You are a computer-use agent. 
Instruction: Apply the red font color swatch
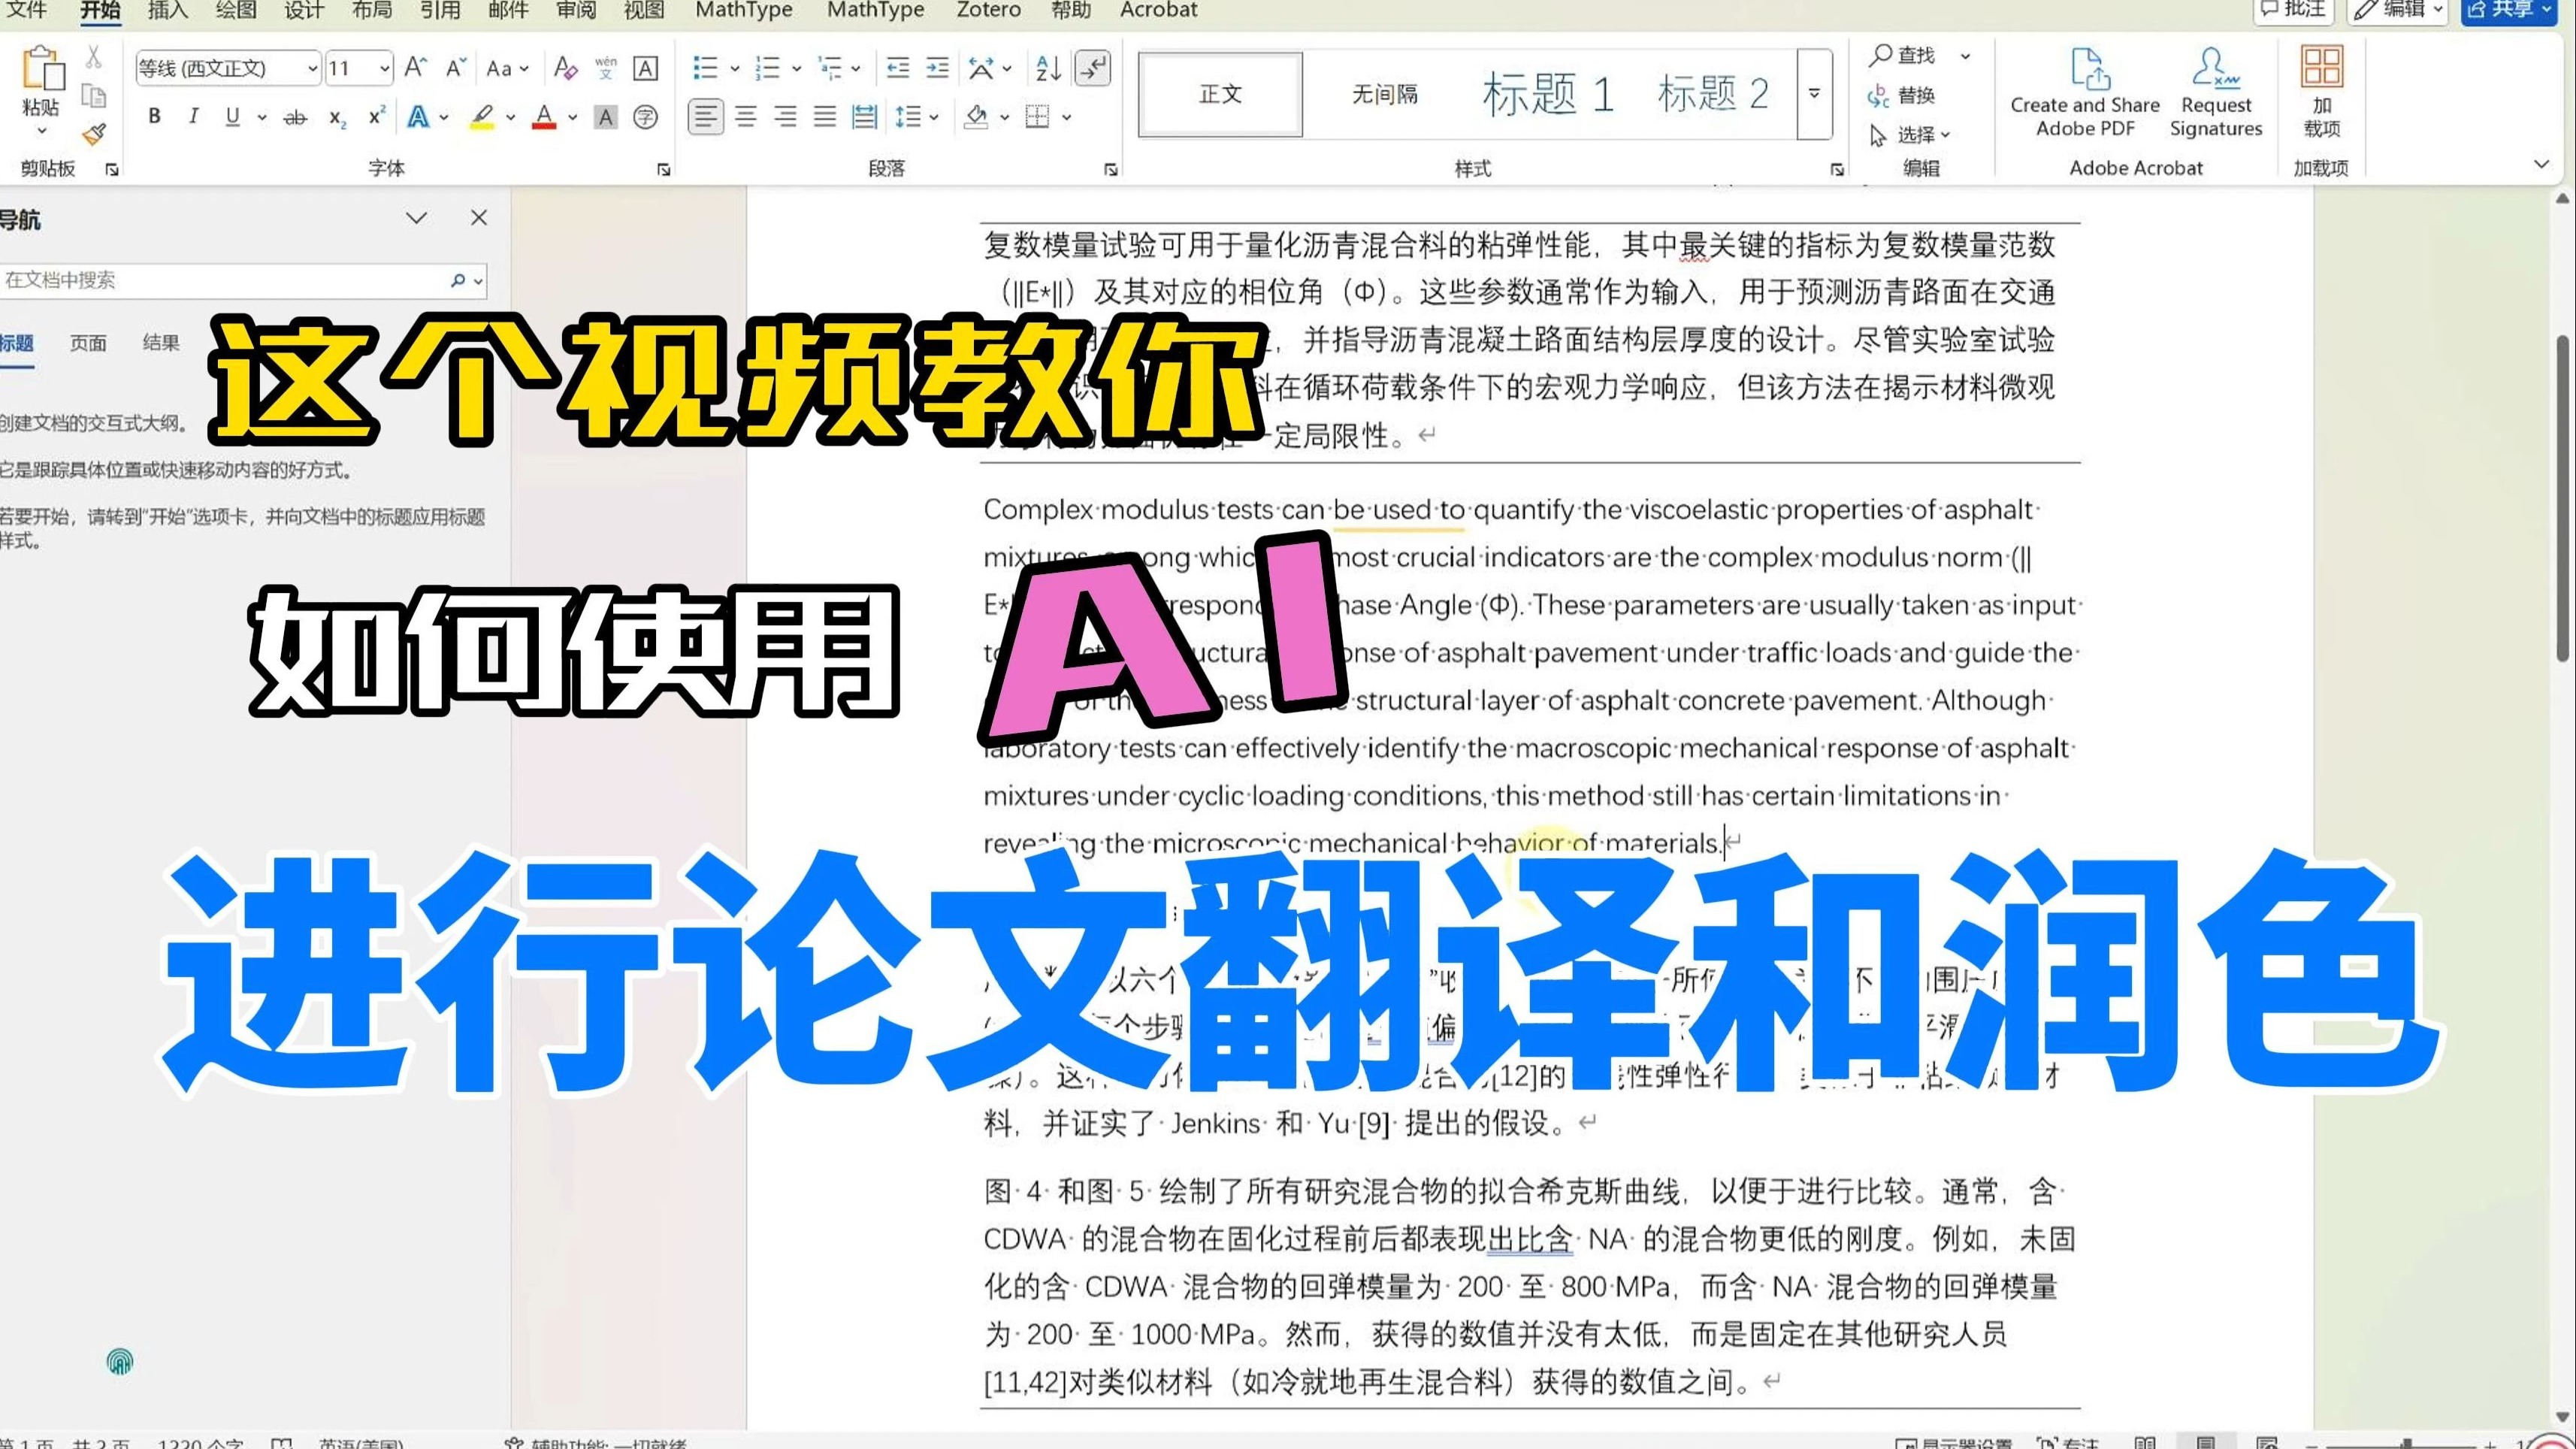coord(544,117)
